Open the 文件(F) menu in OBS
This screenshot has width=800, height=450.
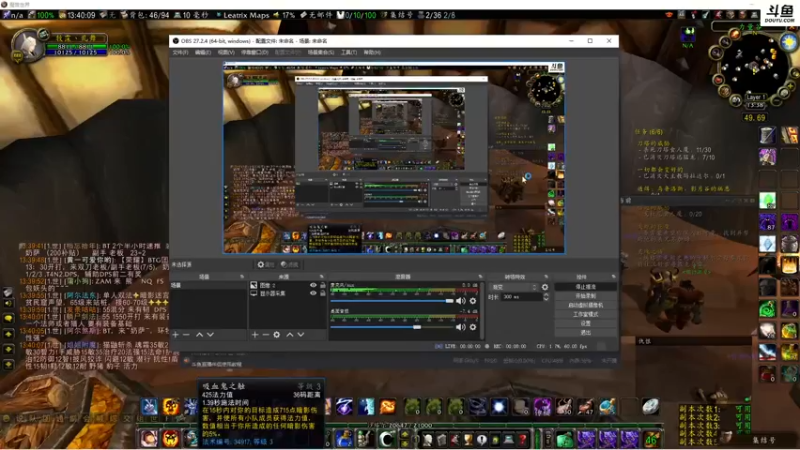click(180, 52)
